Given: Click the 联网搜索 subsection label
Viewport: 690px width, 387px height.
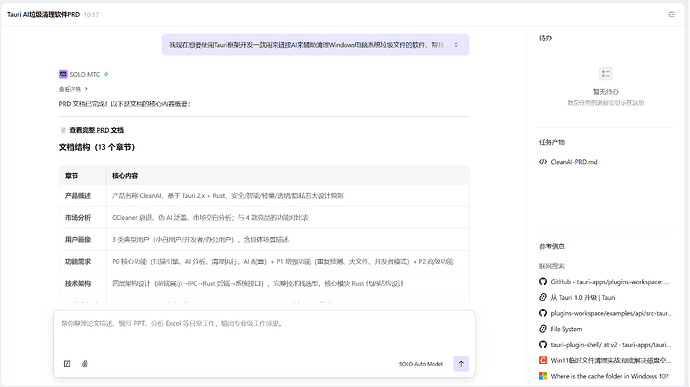Looking at the screenshot, I should 552,266.
